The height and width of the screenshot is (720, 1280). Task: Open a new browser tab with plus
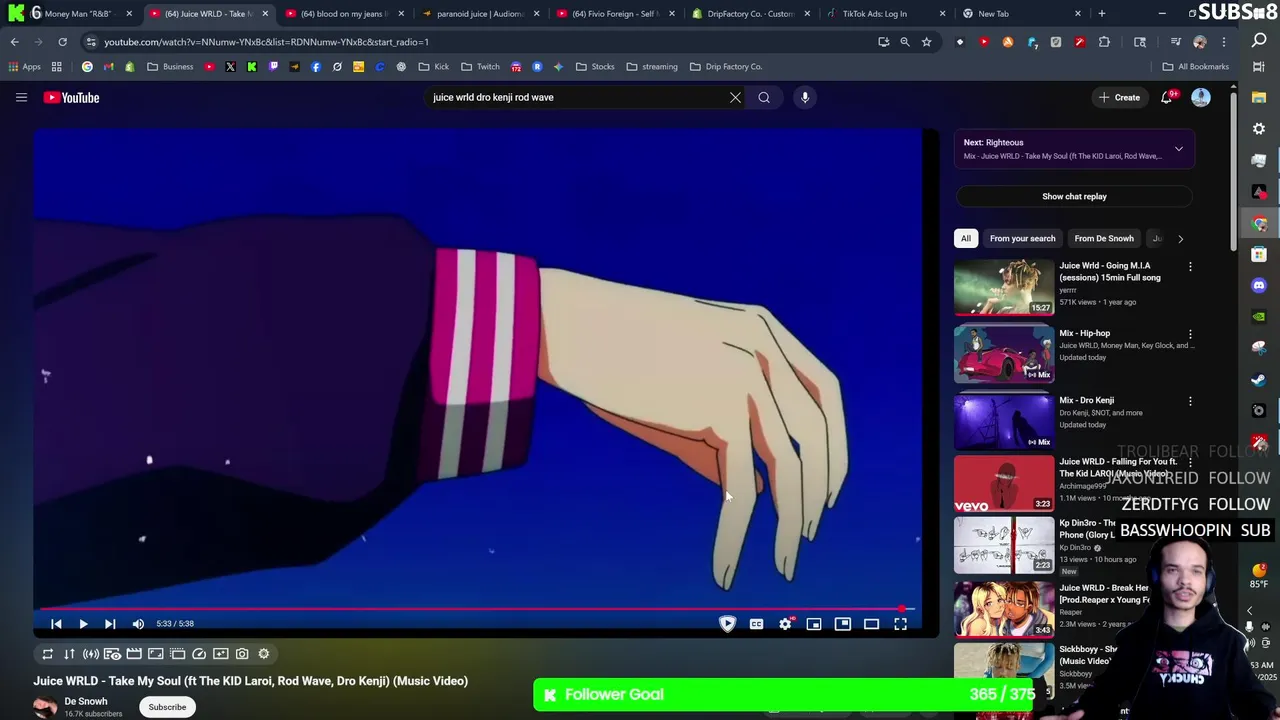(x=1101, y=14)
